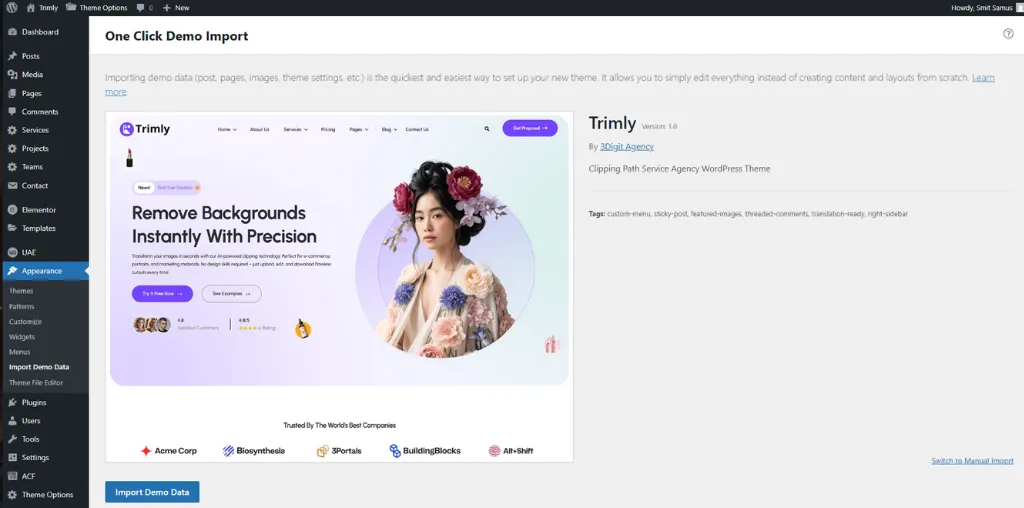Click the Switch to Manual Import link
This screenshot has height=508, width=1024.
pos(972,461)
